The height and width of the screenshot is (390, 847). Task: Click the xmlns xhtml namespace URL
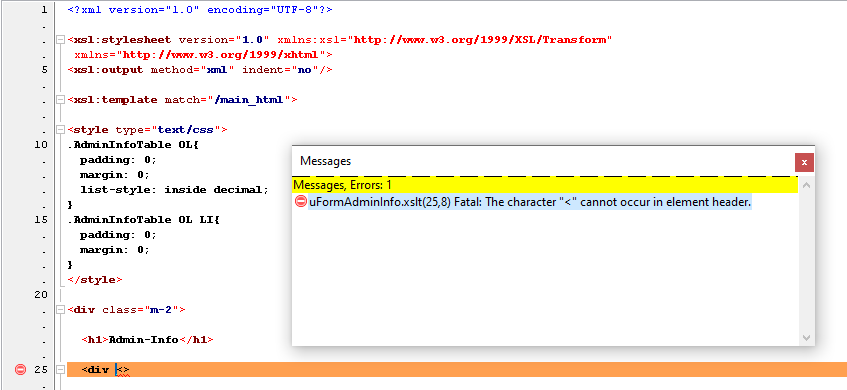click(x=221, y=55)
